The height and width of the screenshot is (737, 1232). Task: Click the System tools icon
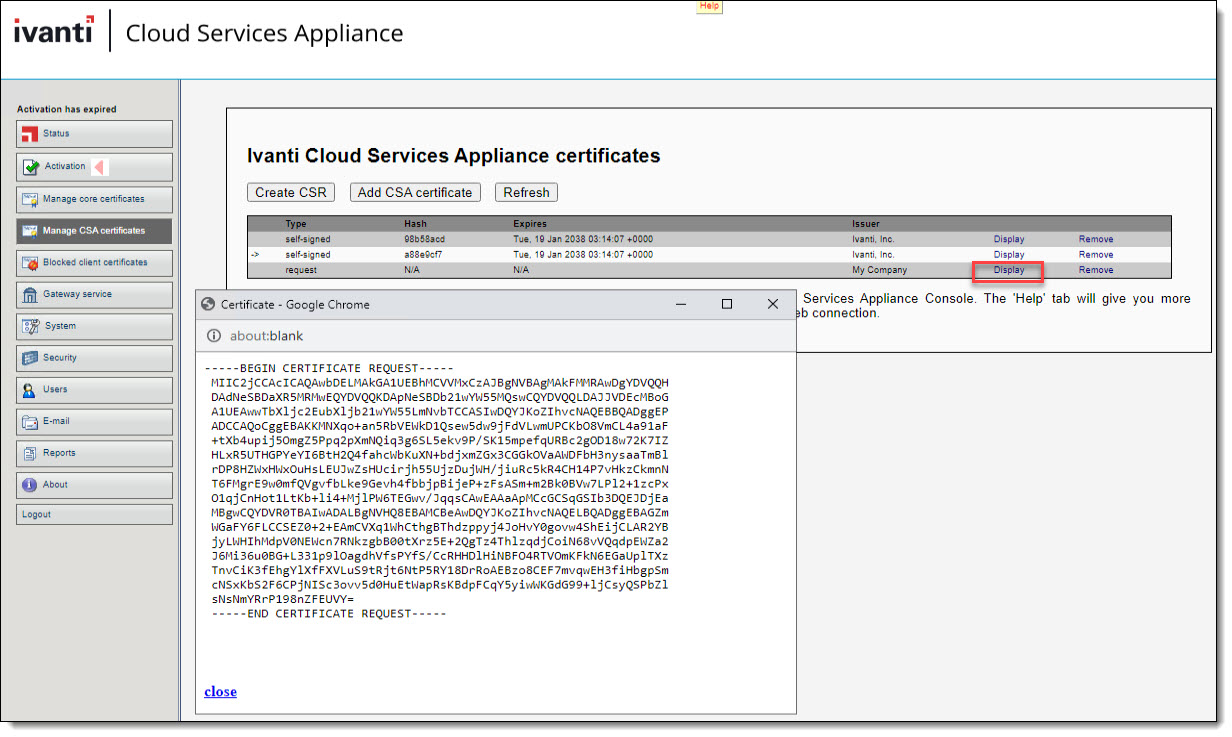(30, 326)
